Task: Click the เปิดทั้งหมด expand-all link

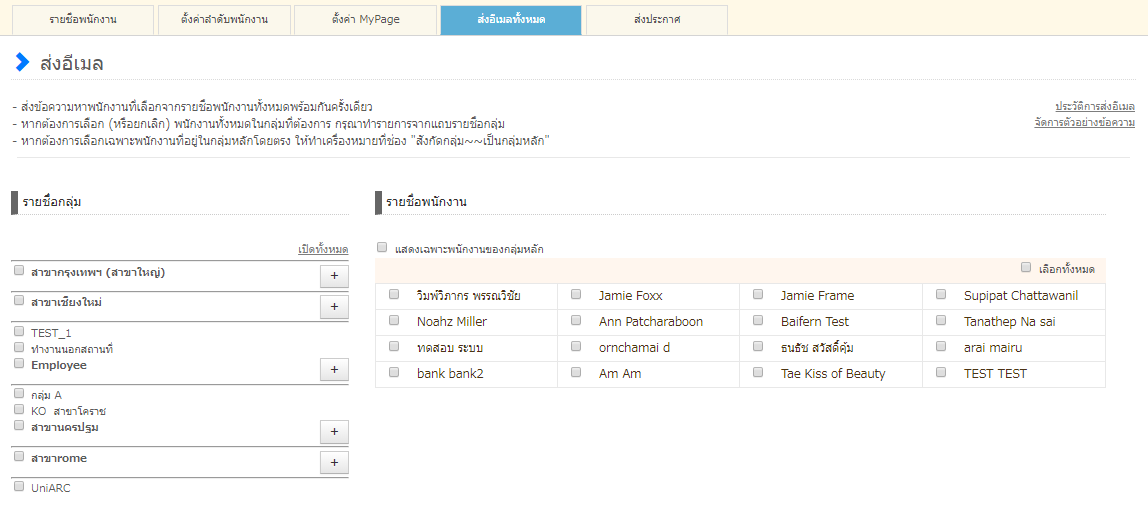Action: click(323, 249)
